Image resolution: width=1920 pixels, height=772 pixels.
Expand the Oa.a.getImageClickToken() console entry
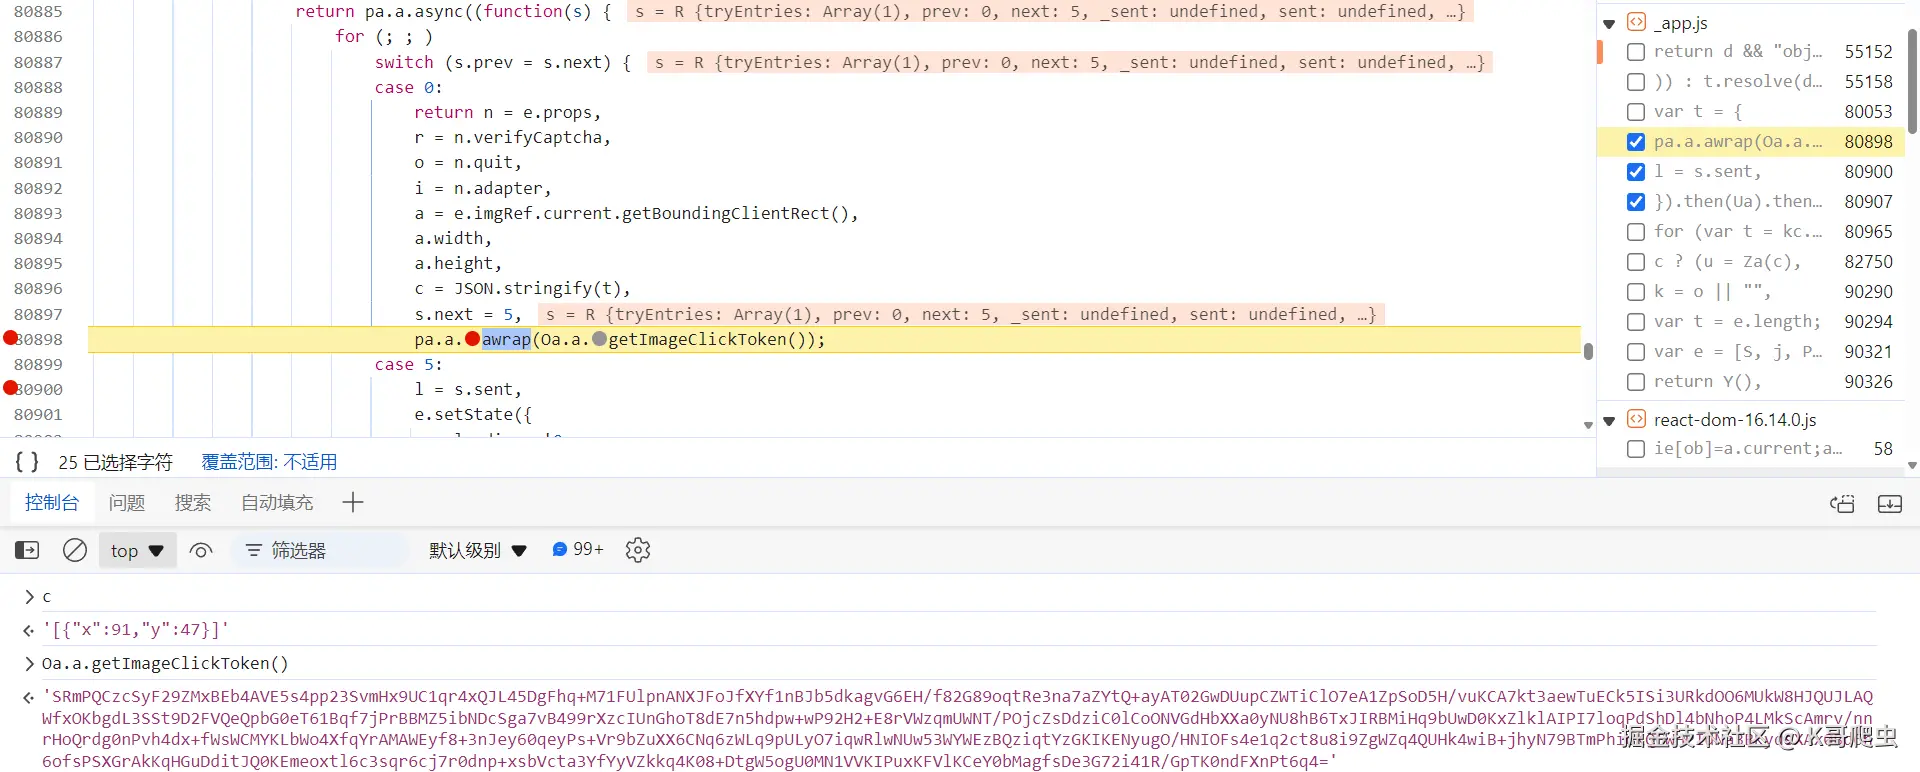(x=30, y=663)
